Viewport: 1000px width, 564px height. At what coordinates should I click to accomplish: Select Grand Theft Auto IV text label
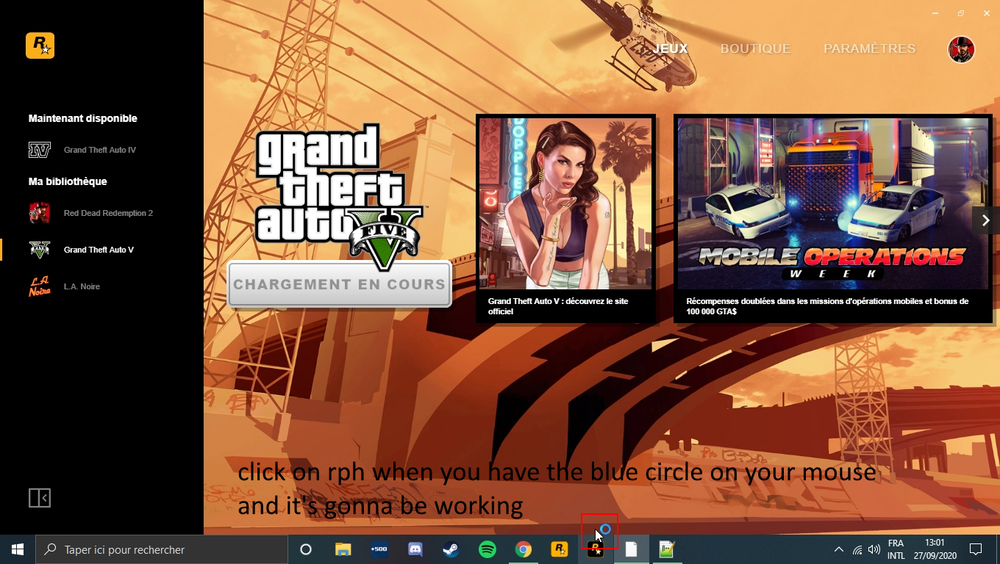[99, 150]
